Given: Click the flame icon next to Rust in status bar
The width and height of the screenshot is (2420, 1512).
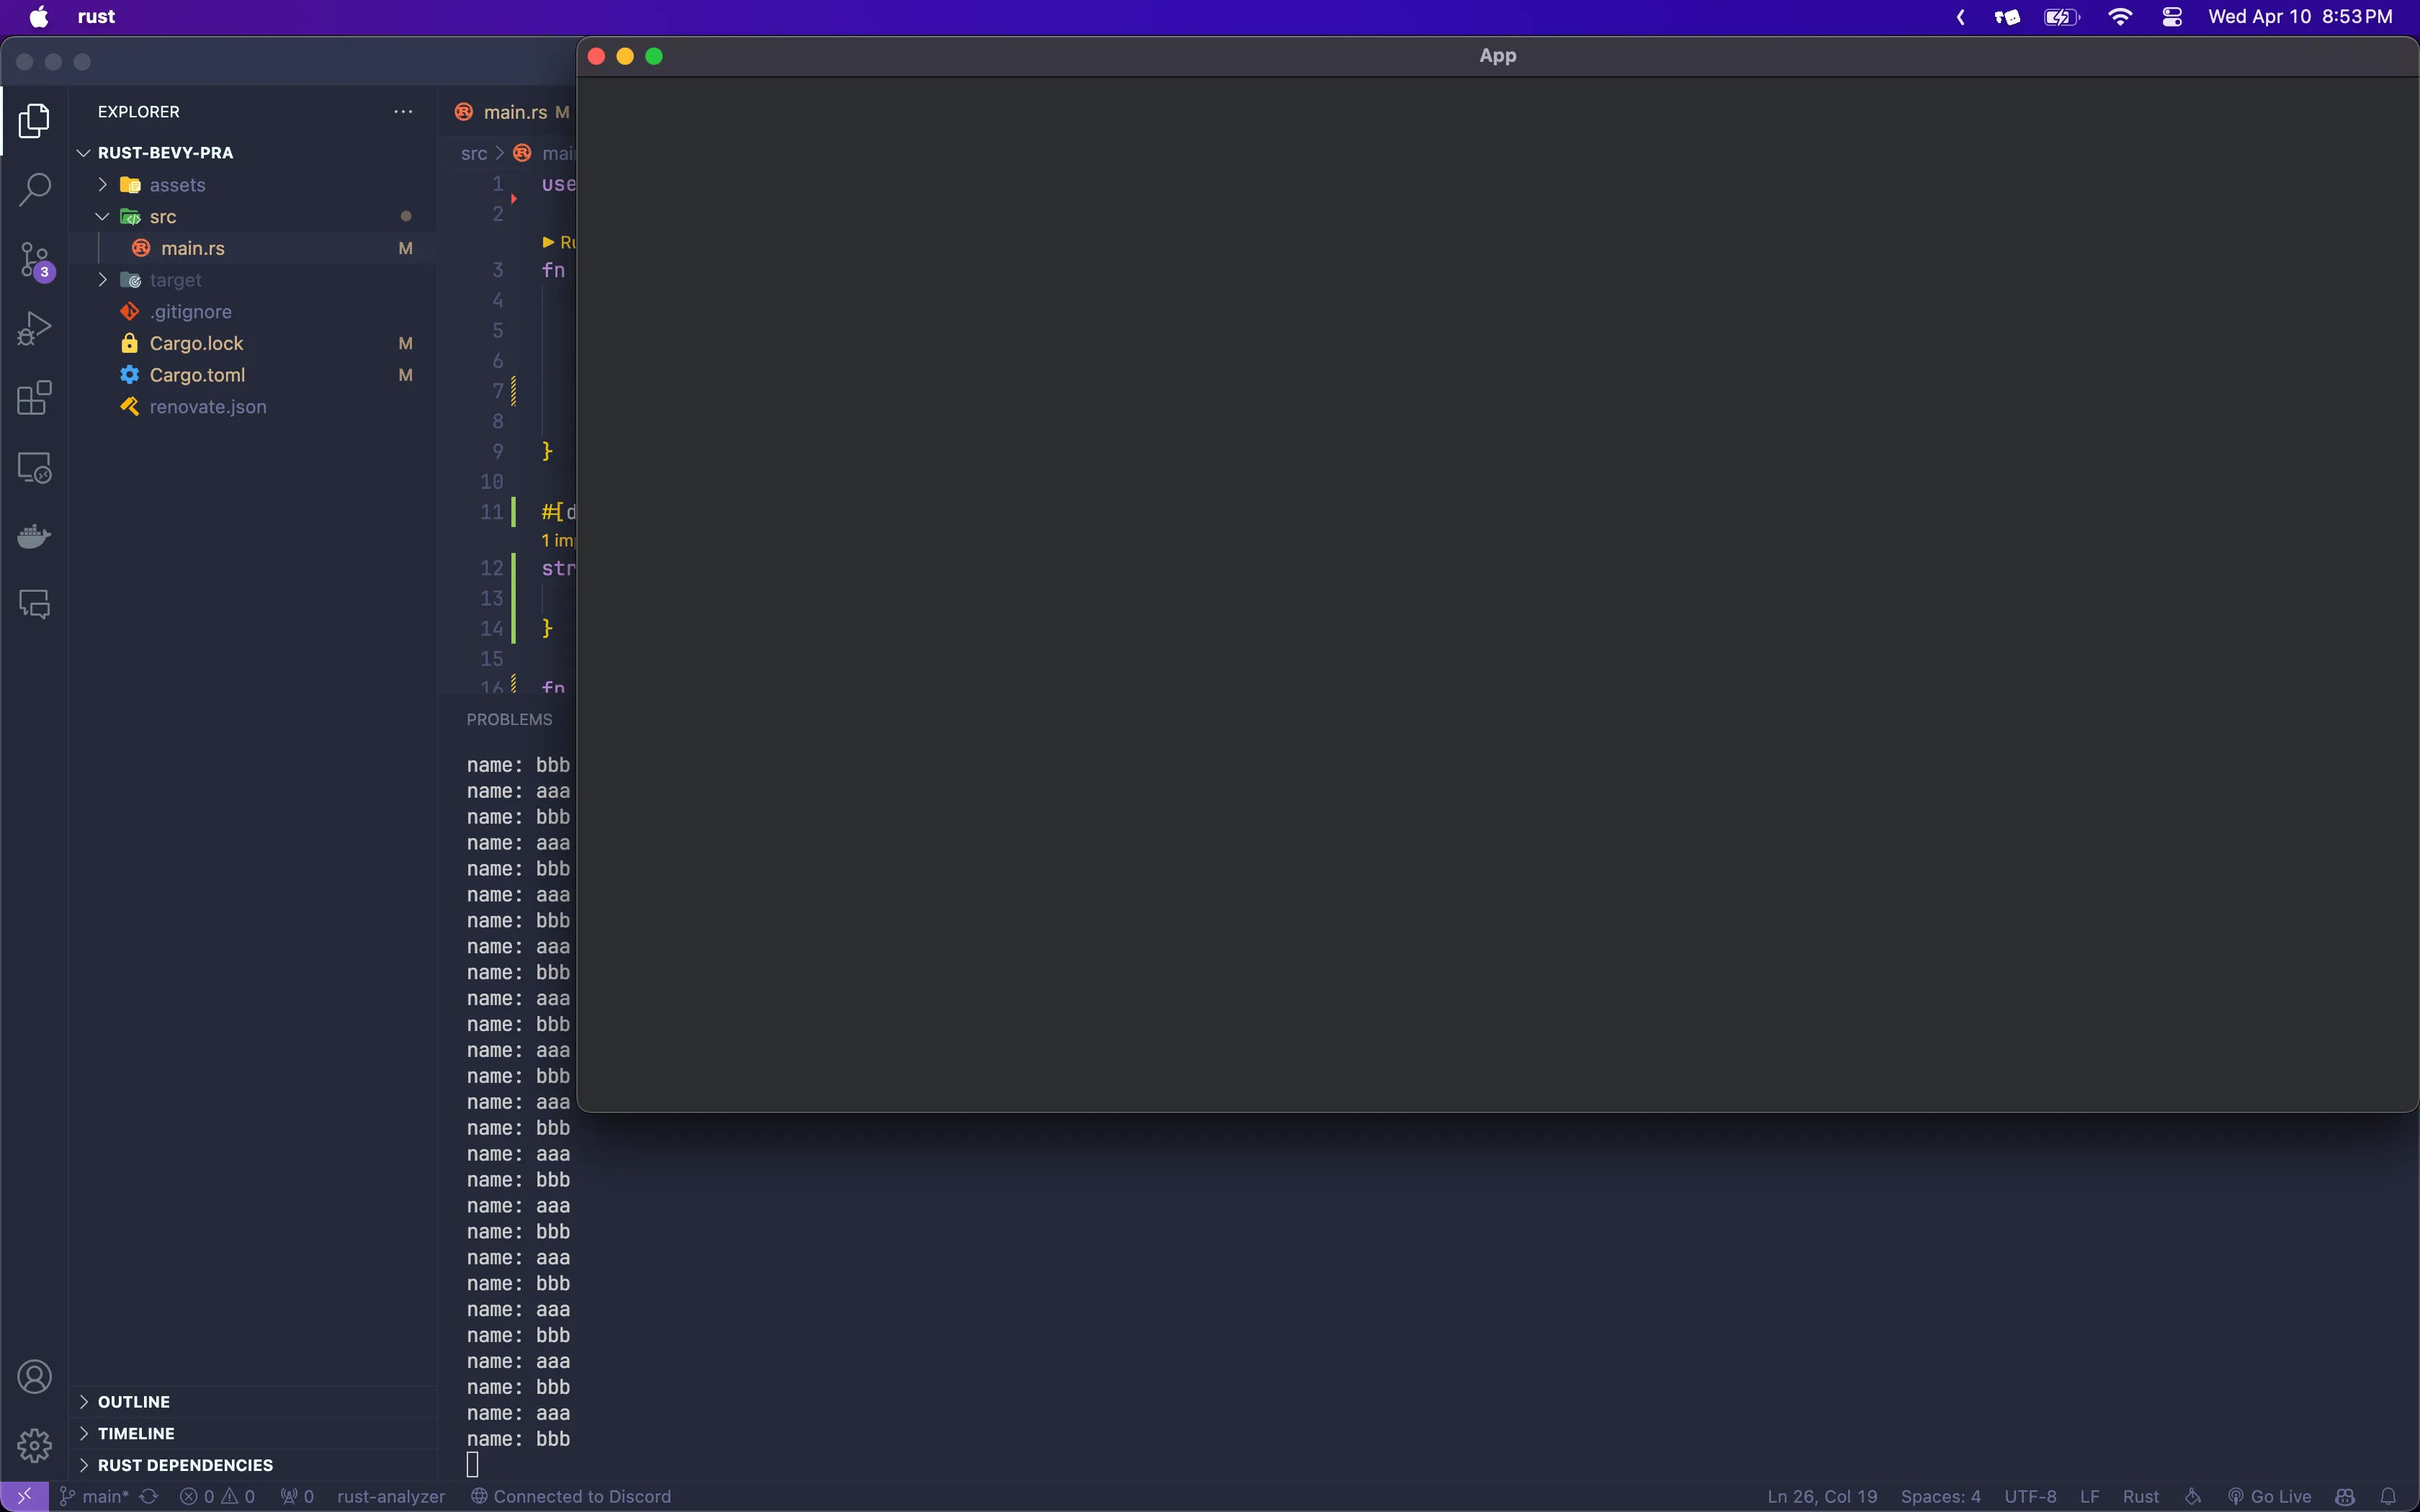Looking at the screenshot, I should click(x=2193, y=1496).
